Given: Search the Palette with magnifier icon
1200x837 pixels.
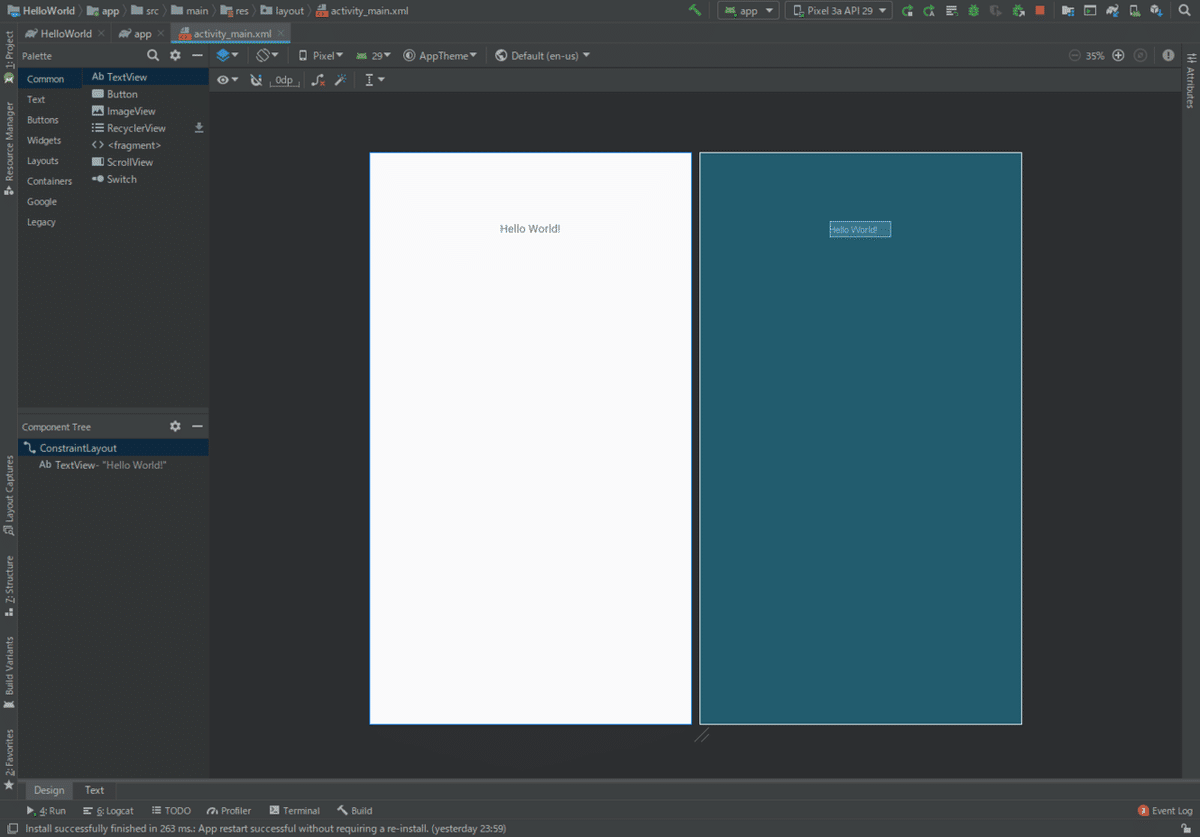Looking at the screenshot, I should click(x=153, y=56).
